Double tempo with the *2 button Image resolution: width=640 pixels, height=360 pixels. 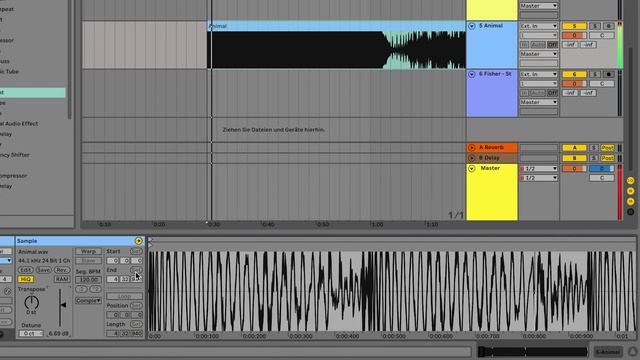point(95,289)
